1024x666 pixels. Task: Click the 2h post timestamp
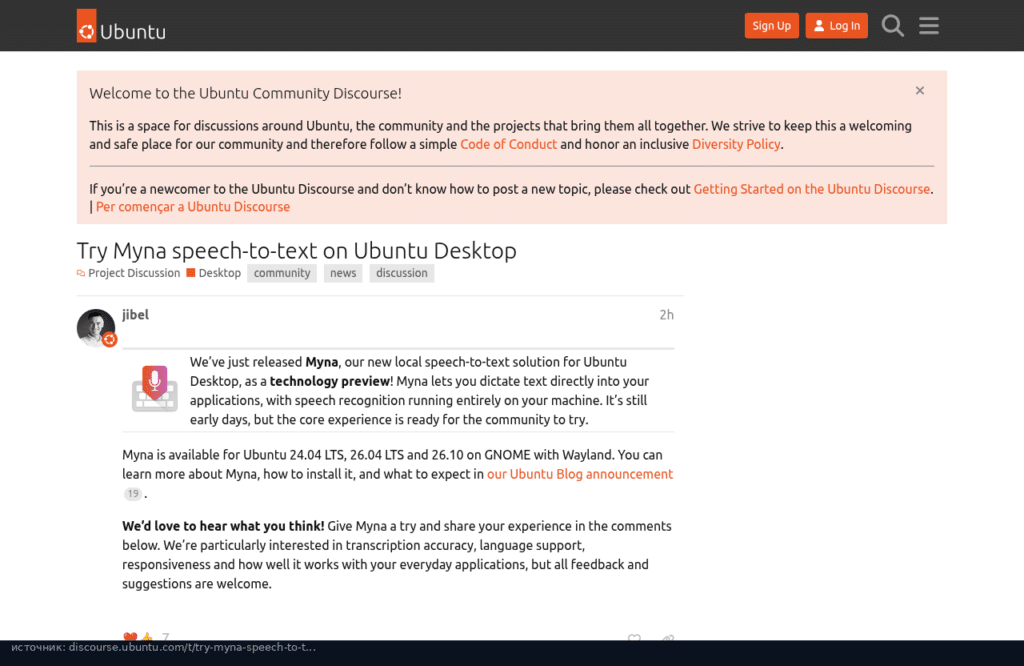(666, 315)
